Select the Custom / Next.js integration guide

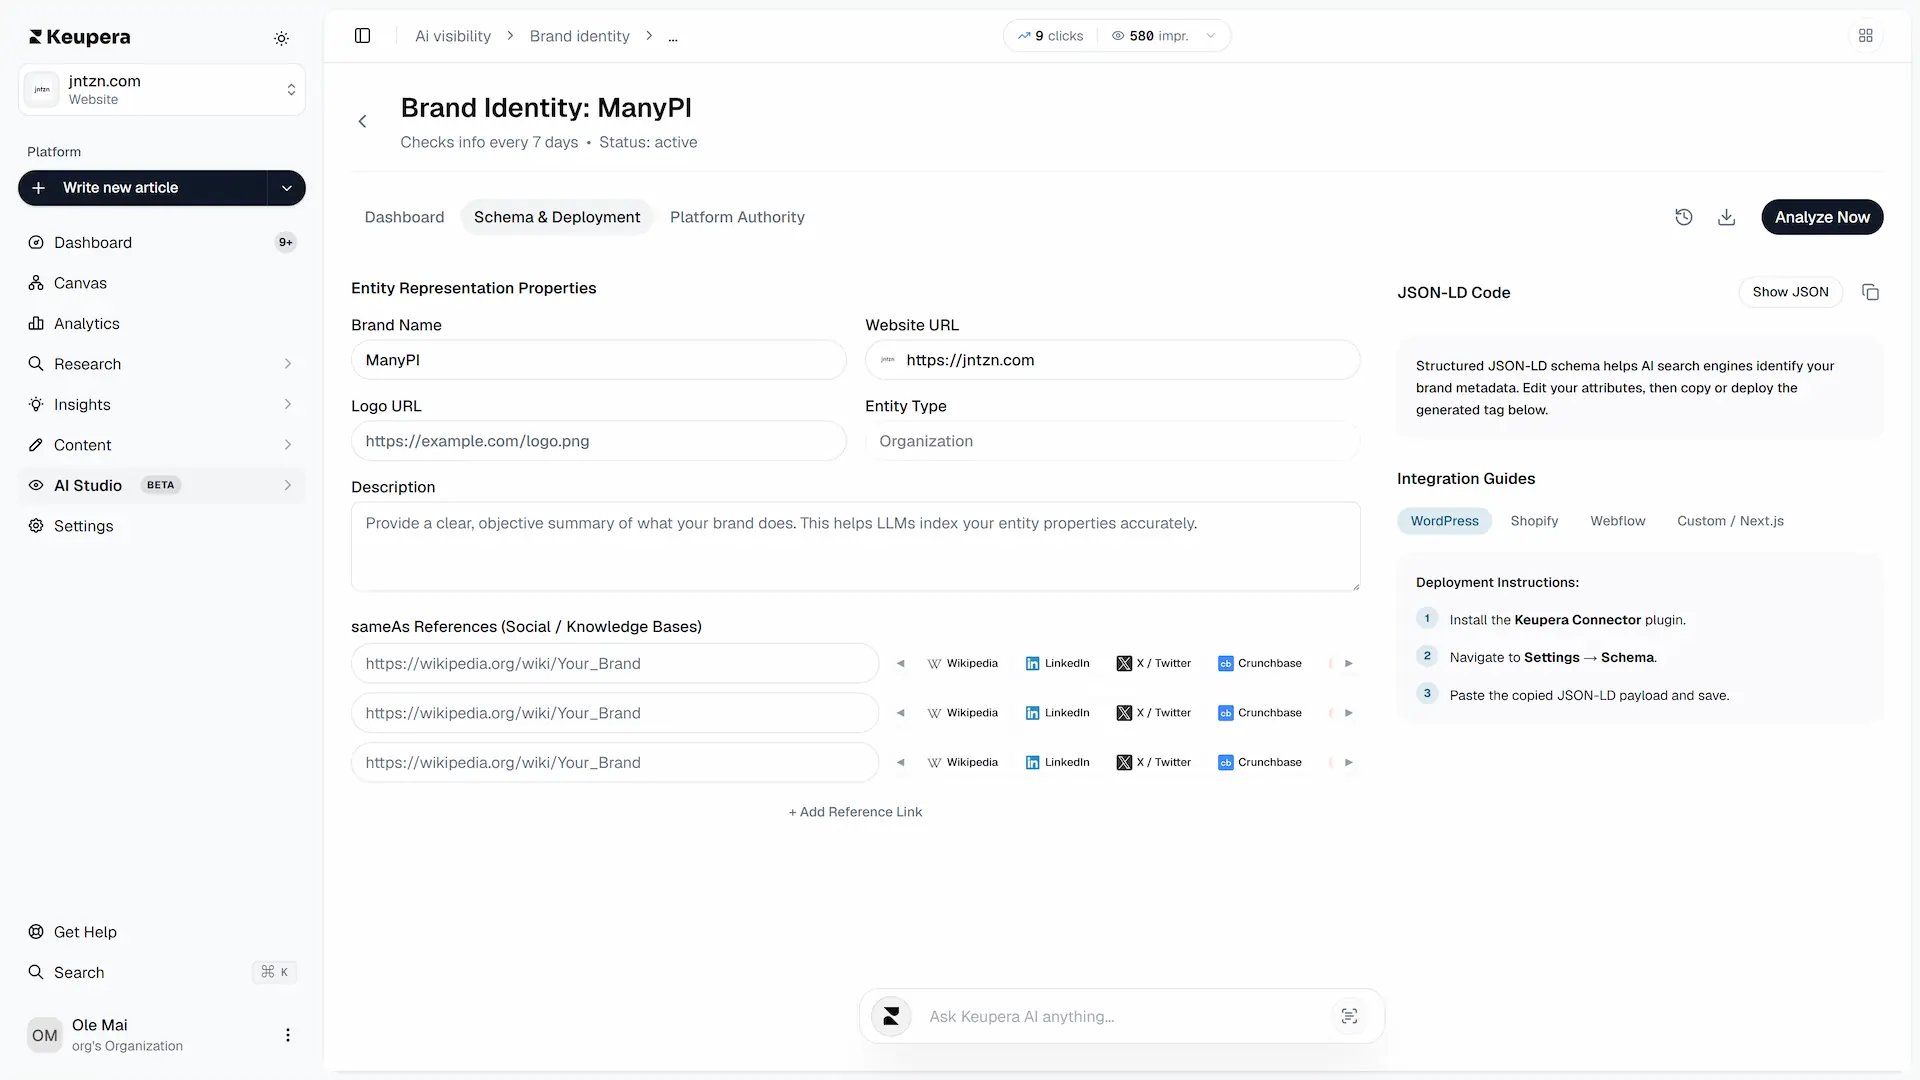point(1730,521)
